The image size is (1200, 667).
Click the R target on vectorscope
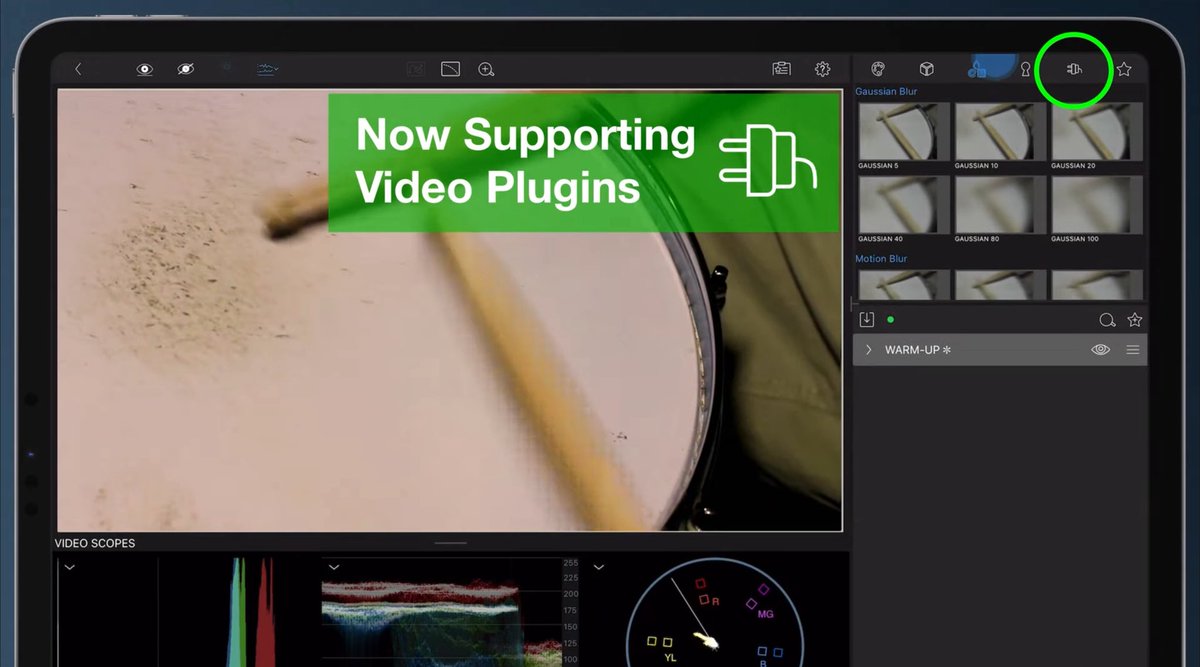[x=715, y=601]
